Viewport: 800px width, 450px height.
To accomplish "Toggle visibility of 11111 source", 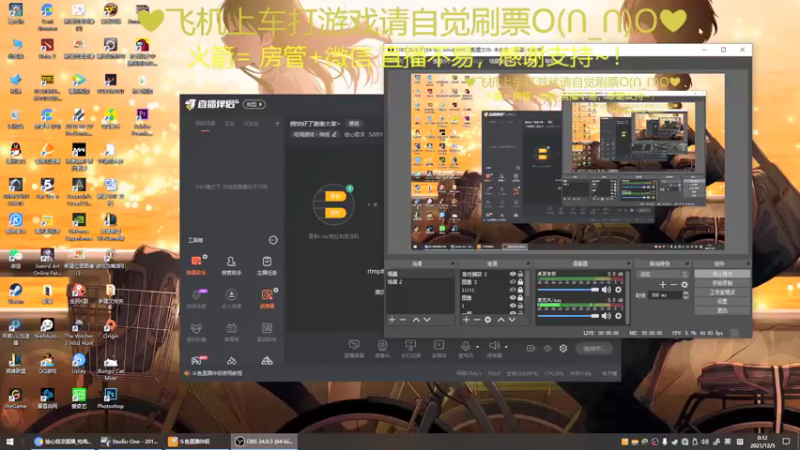I will 513,290.
